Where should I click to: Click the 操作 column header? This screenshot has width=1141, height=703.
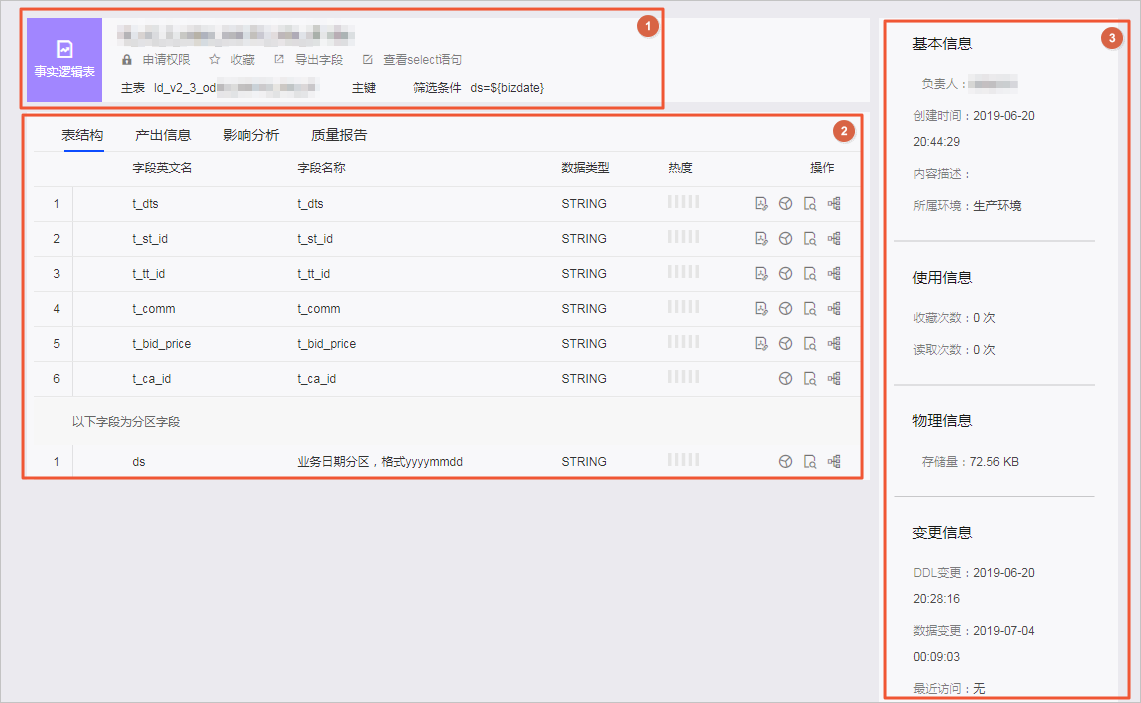[x=822, y=168]
